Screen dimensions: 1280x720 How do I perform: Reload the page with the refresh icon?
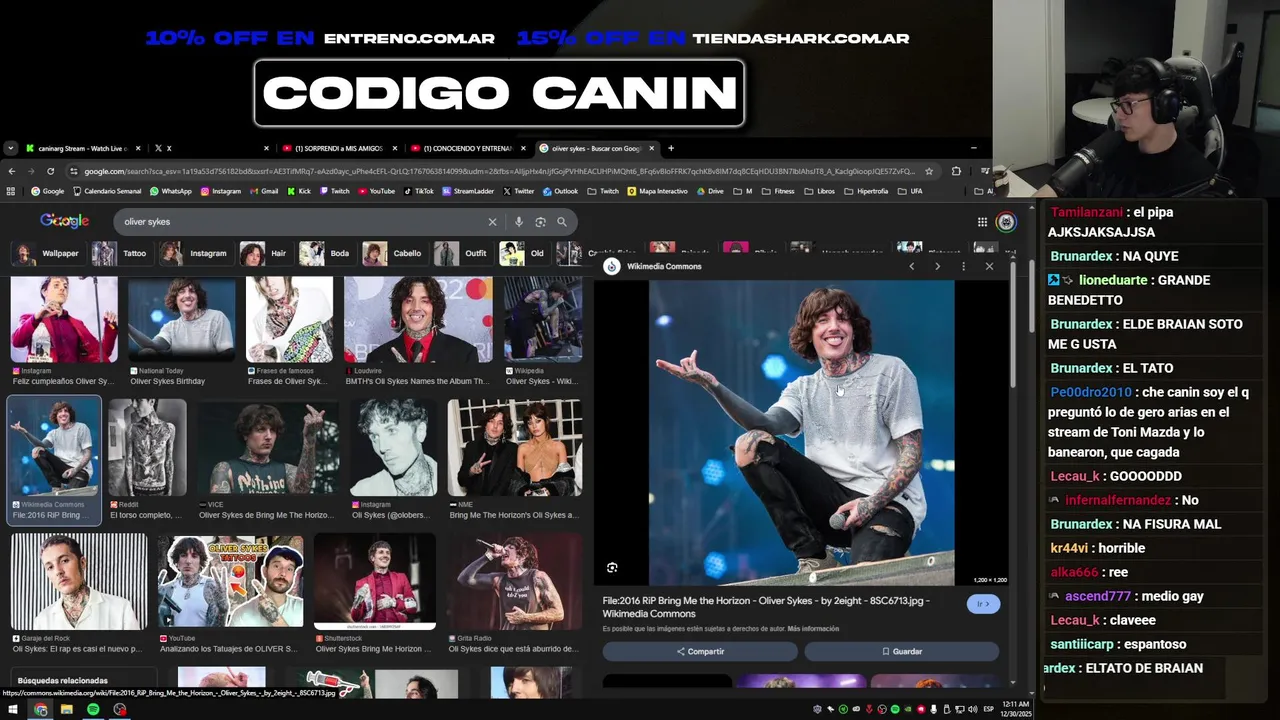point(51,171)
